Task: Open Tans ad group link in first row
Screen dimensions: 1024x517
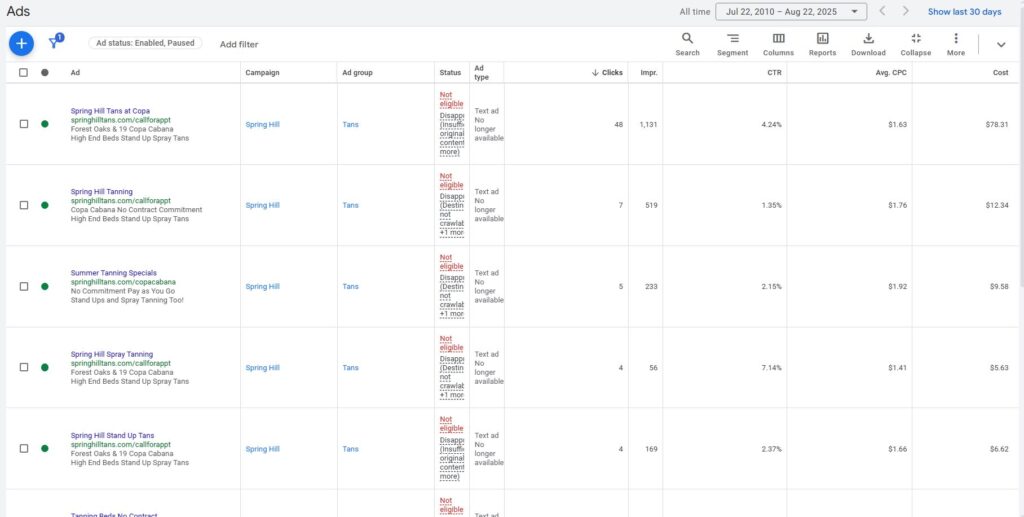Action: point(350,124)
